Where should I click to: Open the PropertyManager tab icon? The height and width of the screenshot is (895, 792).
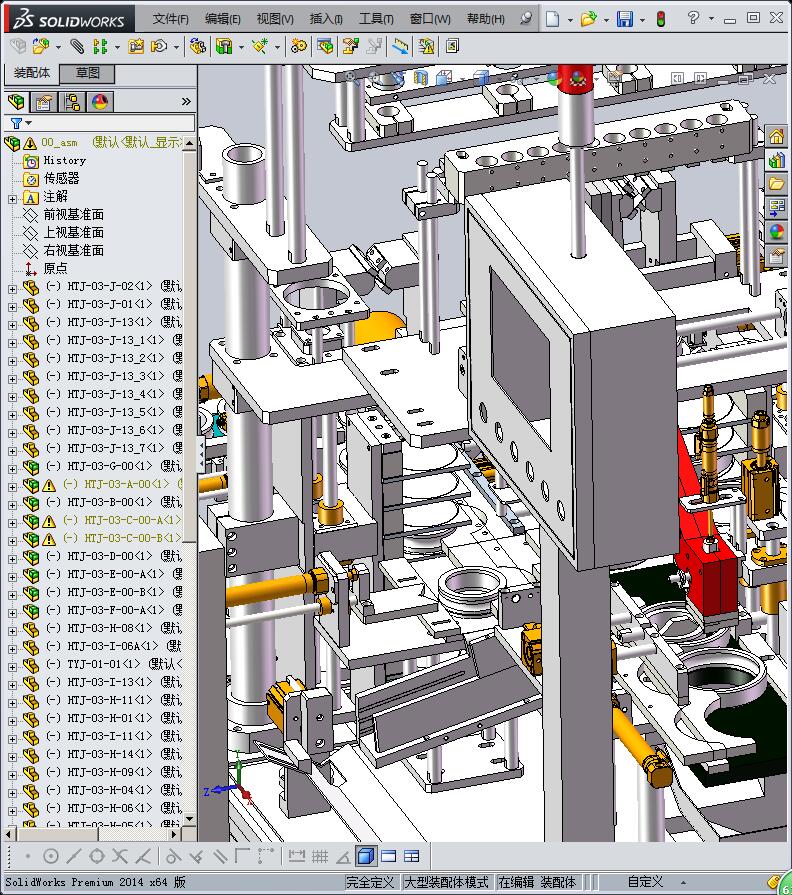pyautogui.click(x=44, y=102)
